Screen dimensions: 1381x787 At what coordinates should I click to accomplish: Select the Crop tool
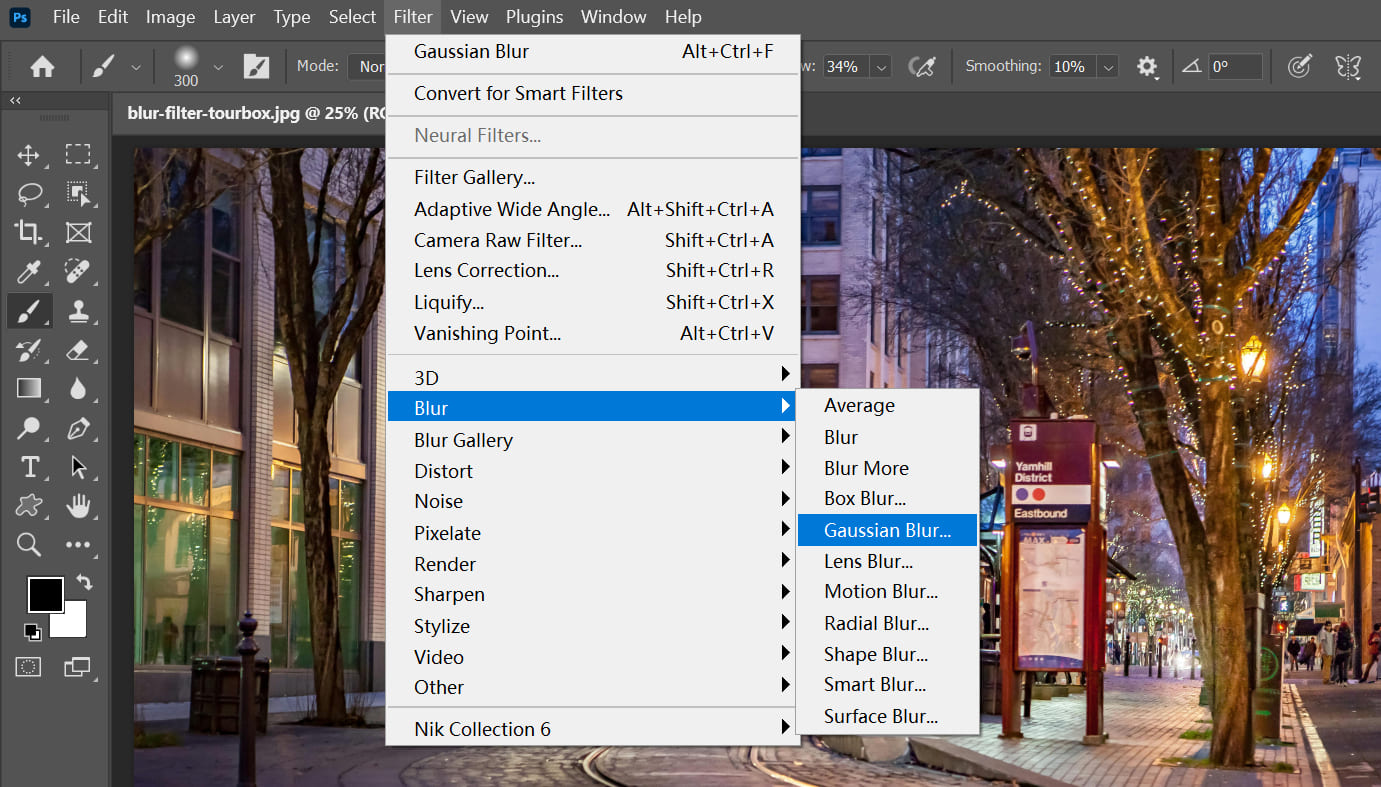(29, 233)
